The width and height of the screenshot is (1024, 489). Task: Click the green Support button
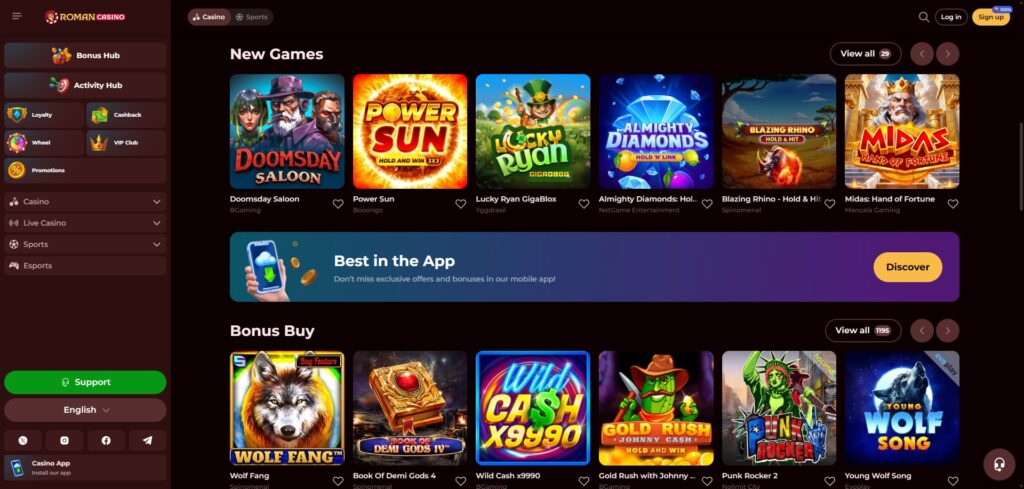[x=85, y=383]
